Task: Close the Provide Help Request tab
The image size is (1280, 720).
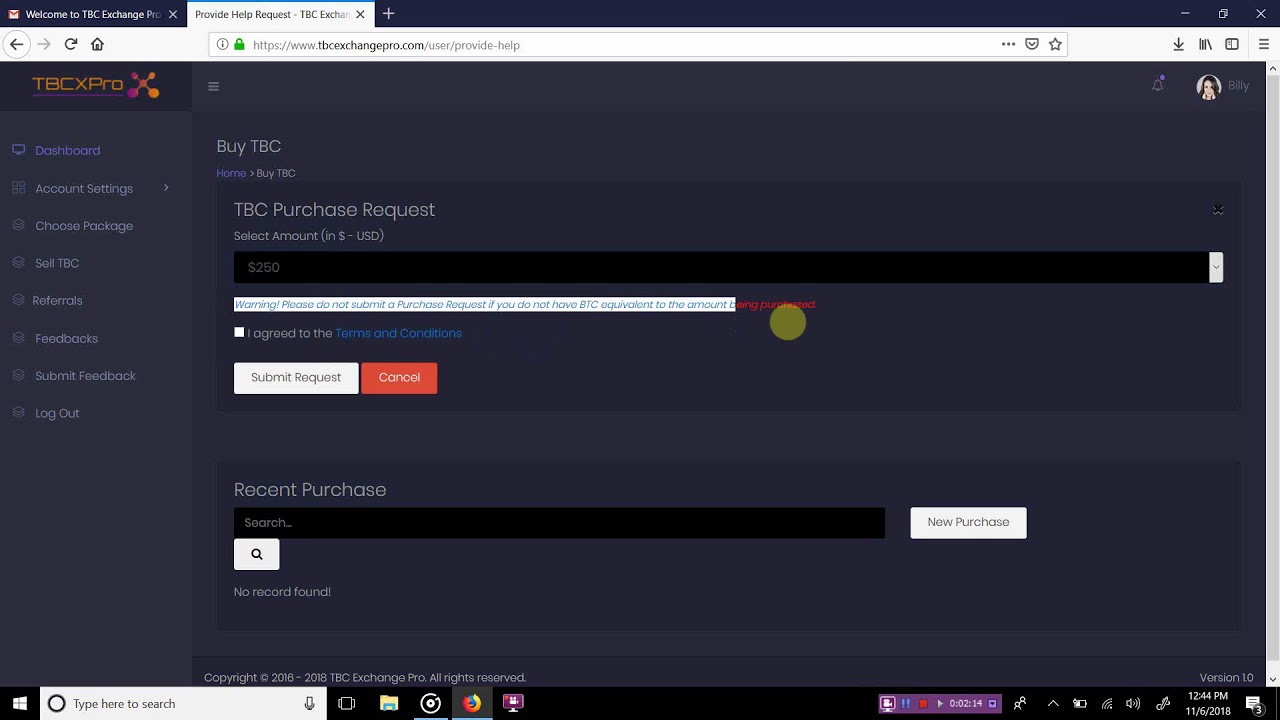Action: click(360, 14)
